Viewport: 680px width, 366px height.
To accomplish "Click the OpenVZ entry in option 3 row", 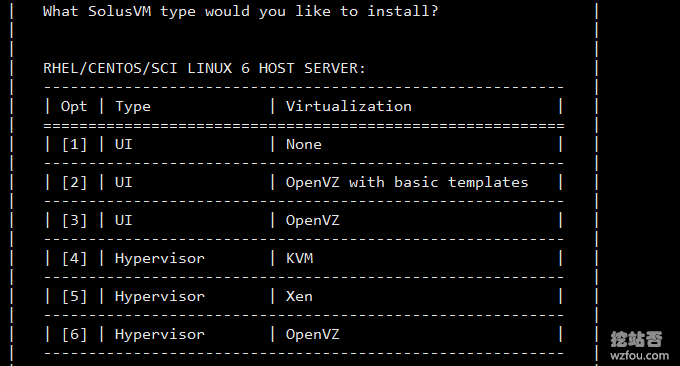I will [313, 220].
